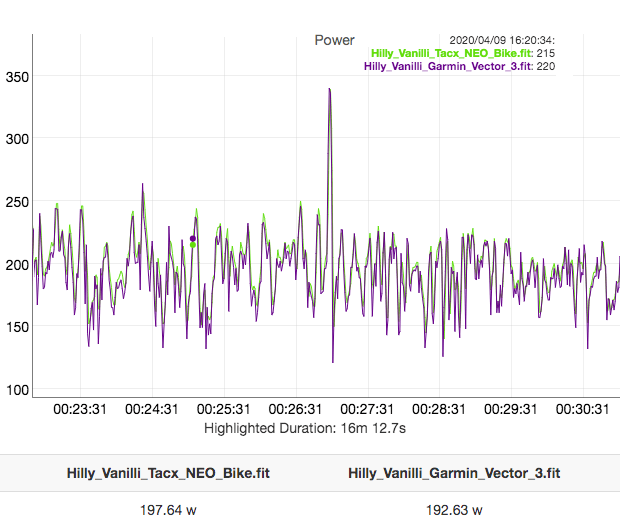Click the Power chart title
The width and height of the screenshot is (620, 523).
[x=334, y=40]
